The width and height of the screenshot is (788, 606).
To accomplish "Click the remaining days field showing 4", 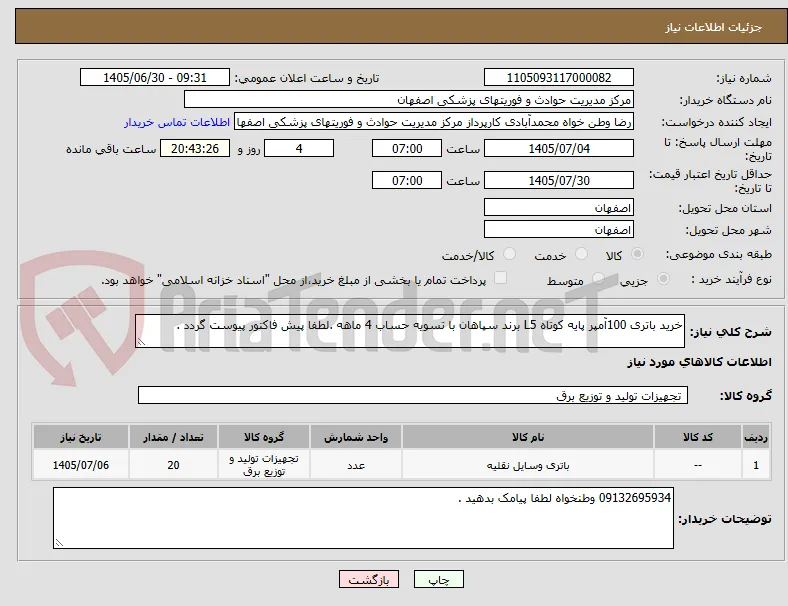I will click(299, 148).
